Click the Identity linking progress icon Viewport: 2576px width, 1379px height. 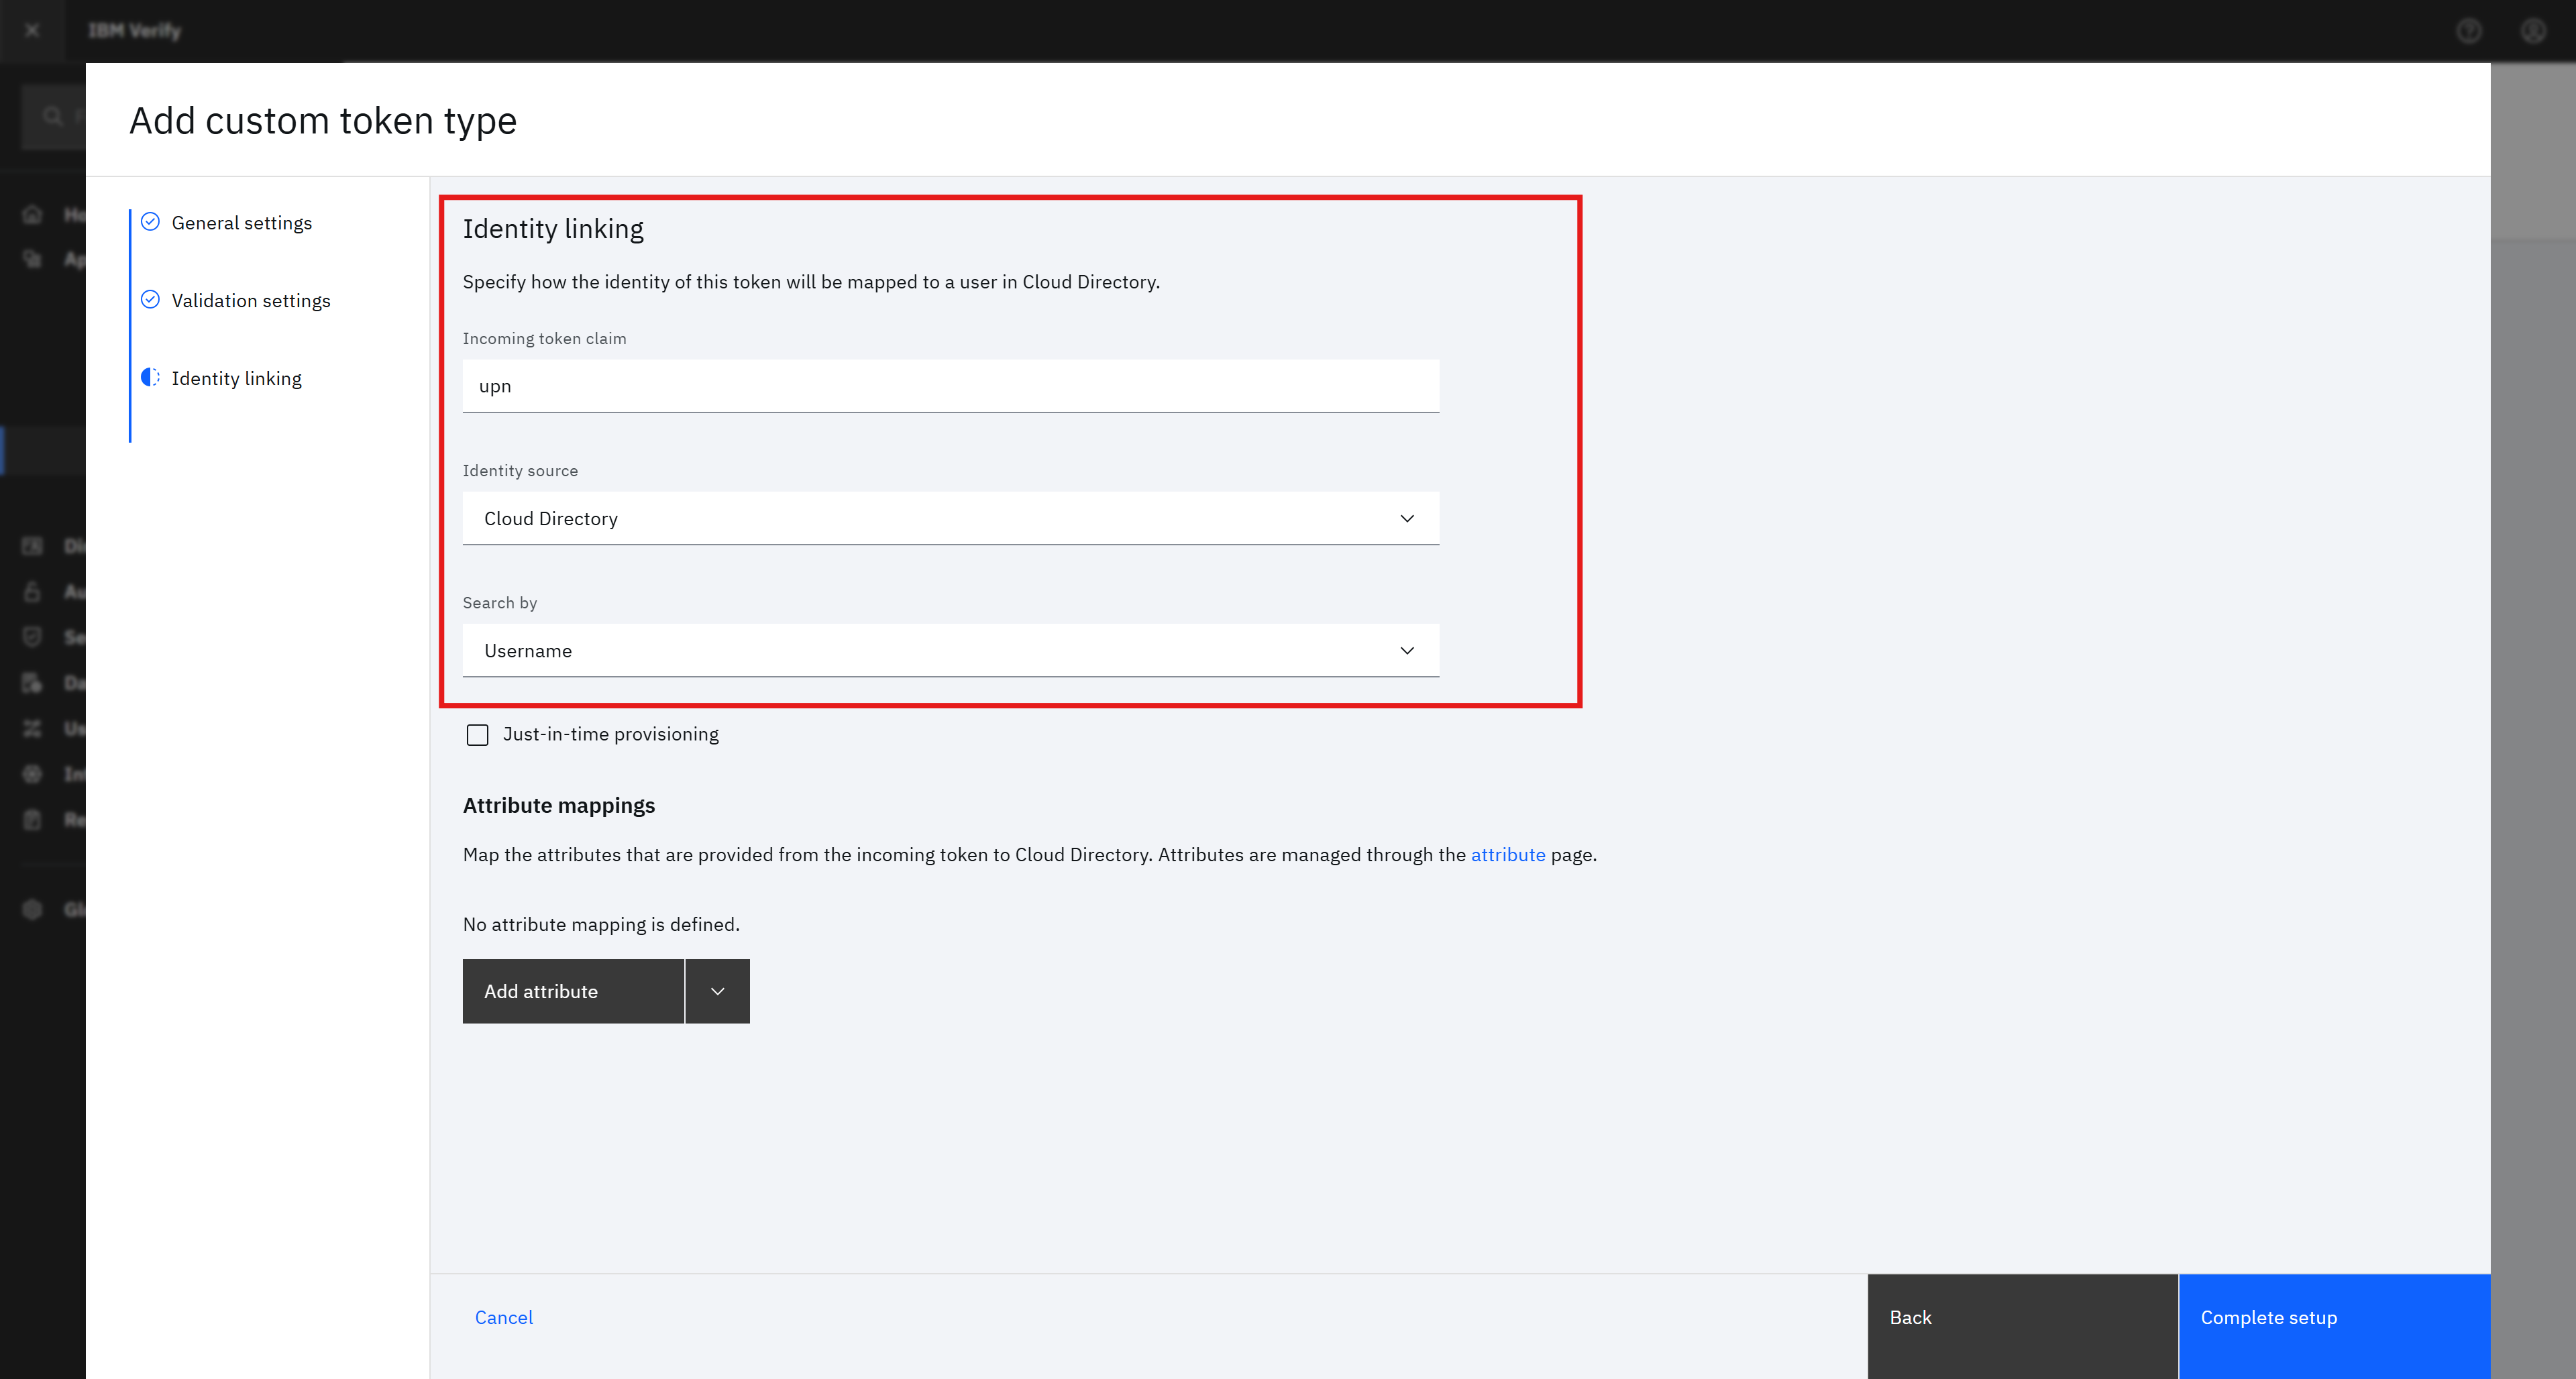(150, 377)
